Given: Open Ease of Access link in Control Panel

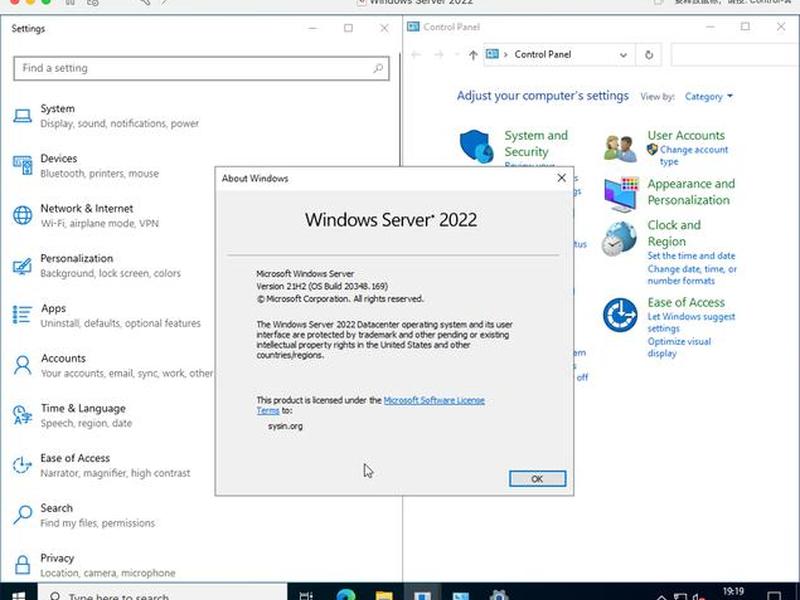Looking at the screenshot, I should point(686,302).
